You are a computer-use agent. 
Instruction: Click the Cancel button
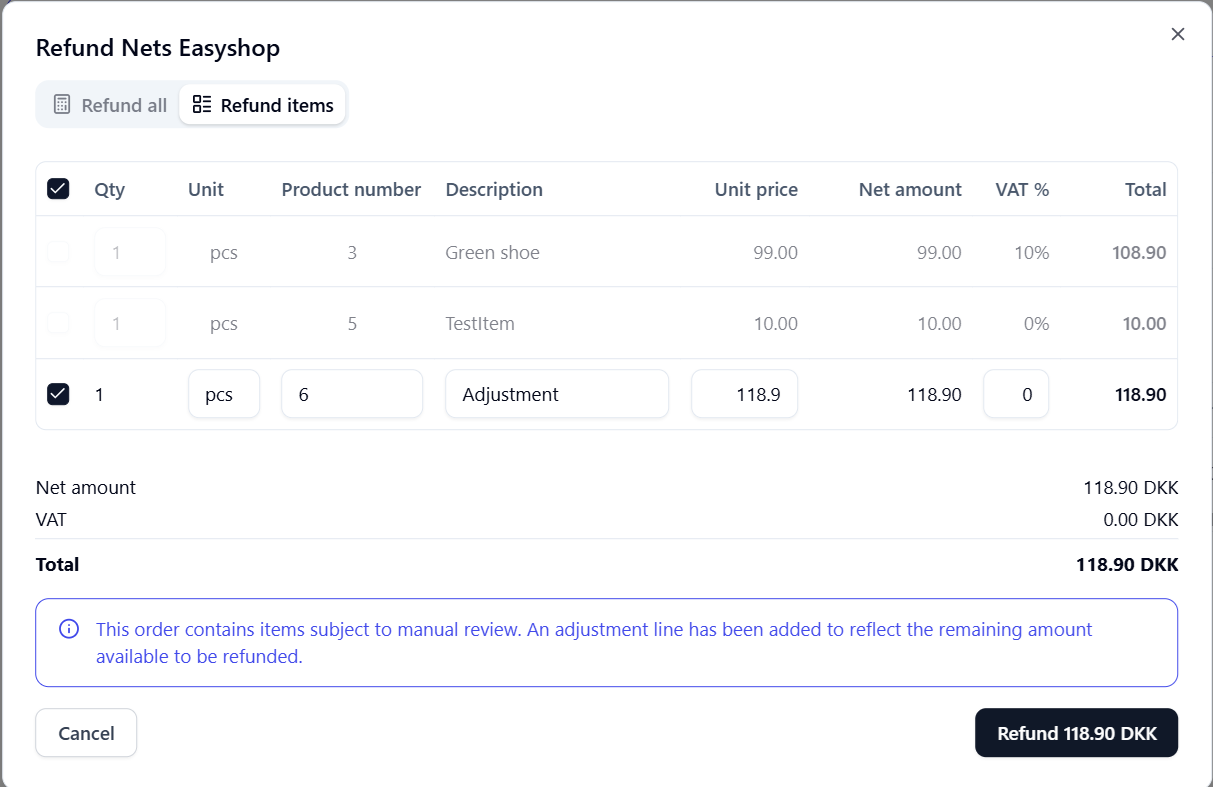[x=86, y=733]
